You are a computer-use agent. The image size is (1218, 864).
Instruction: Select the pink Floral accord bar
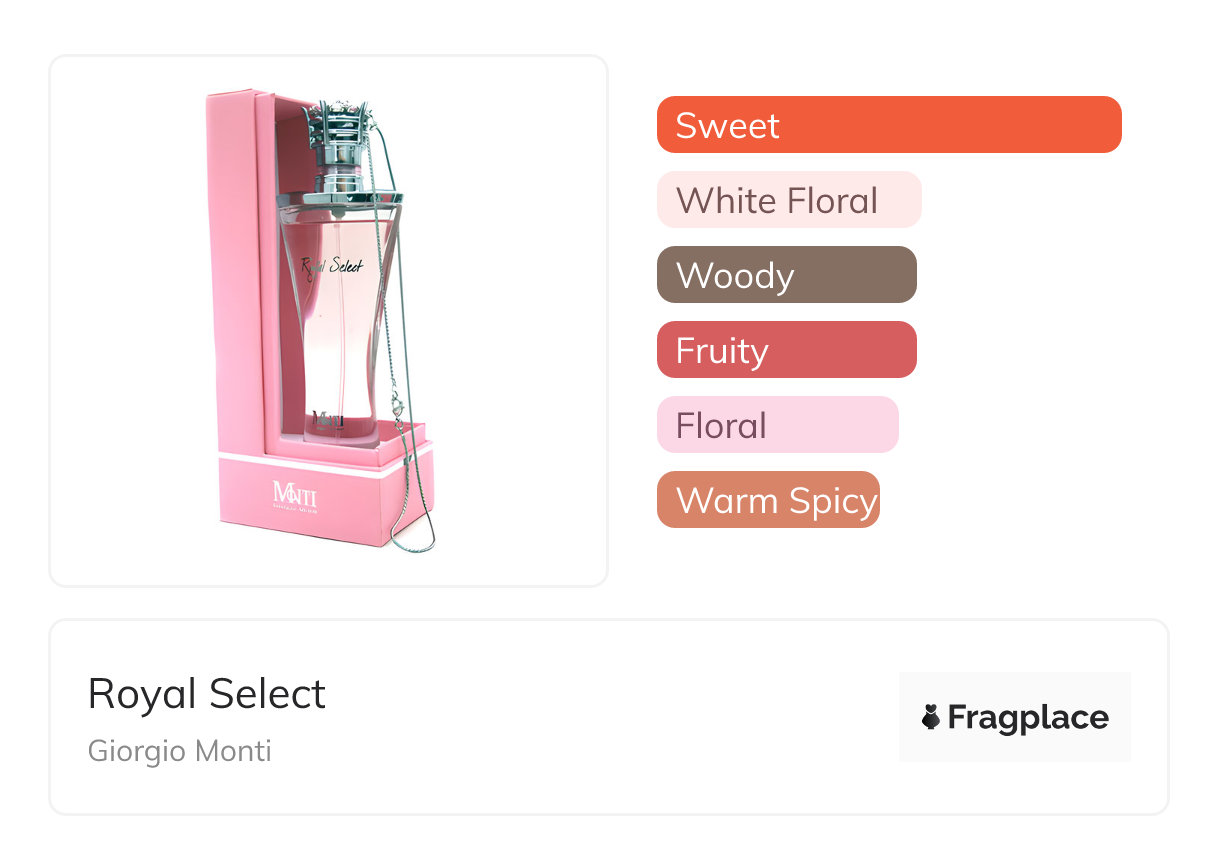click(777, 425)
